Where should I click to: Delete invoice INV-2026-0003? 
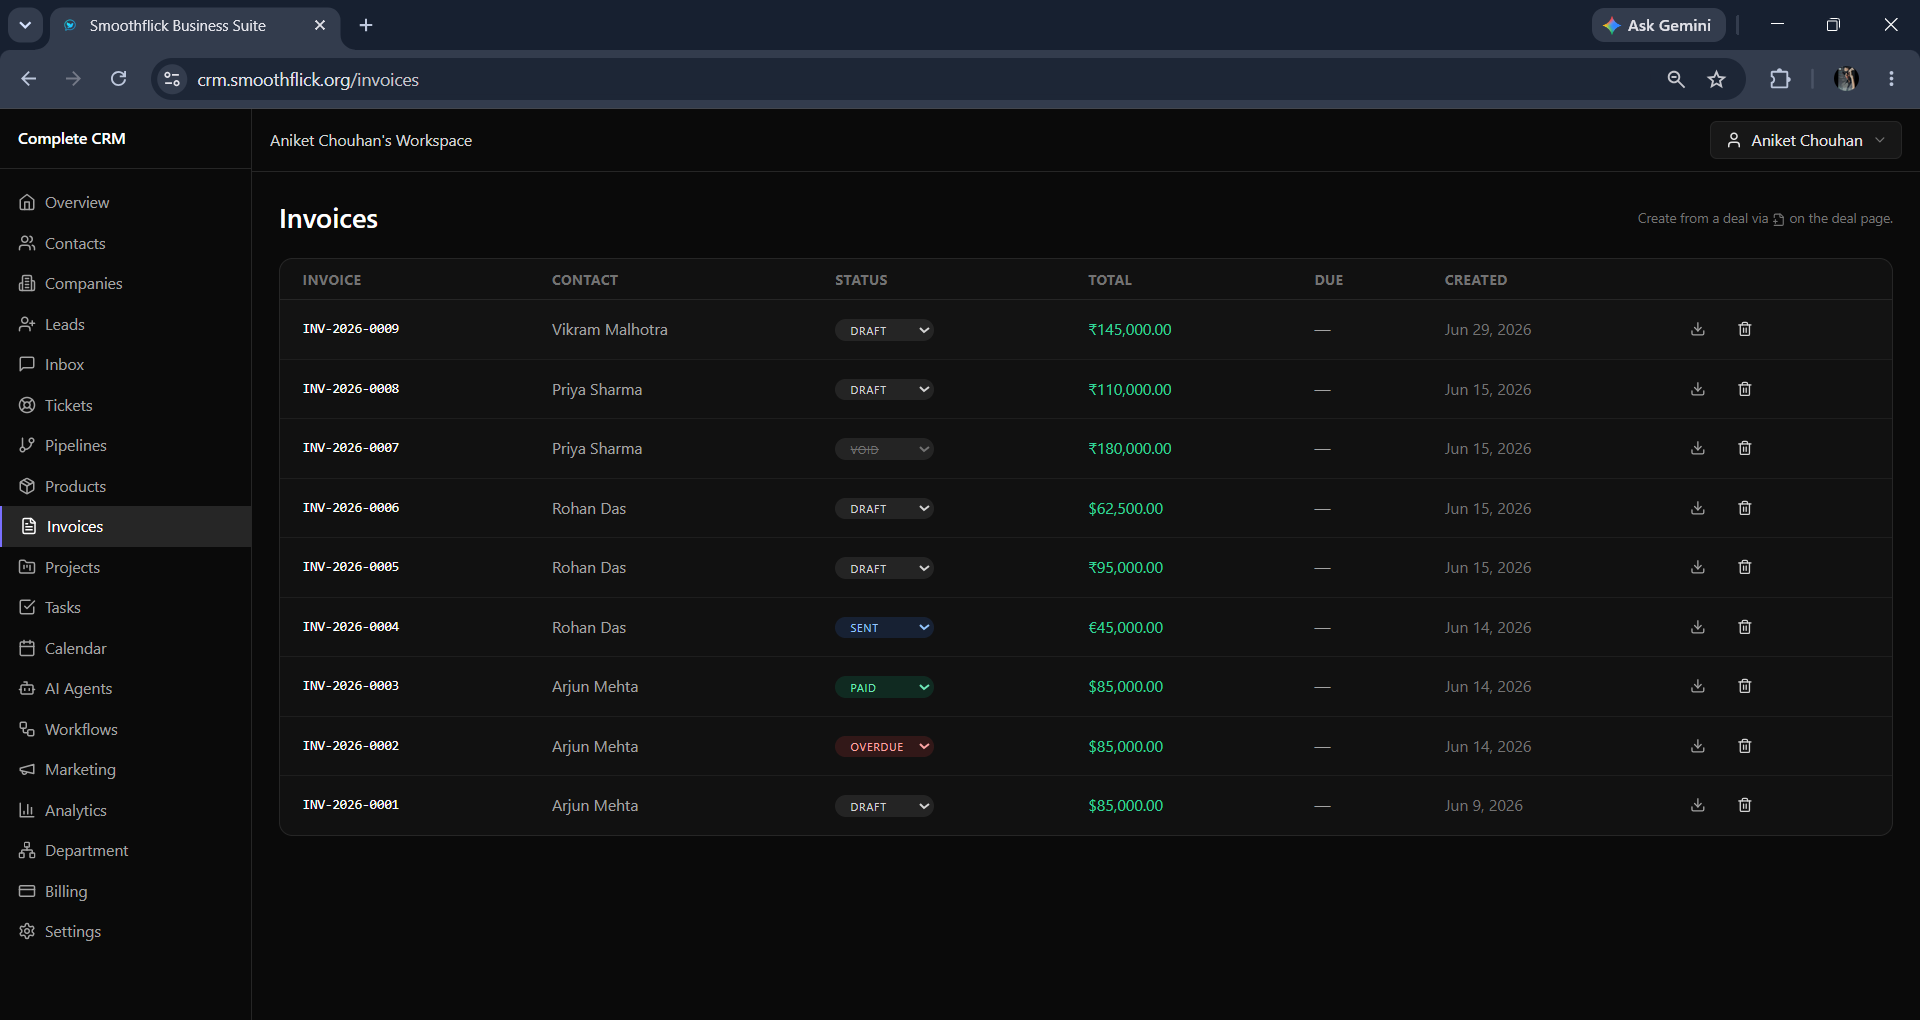click(x=1744, y=686)
